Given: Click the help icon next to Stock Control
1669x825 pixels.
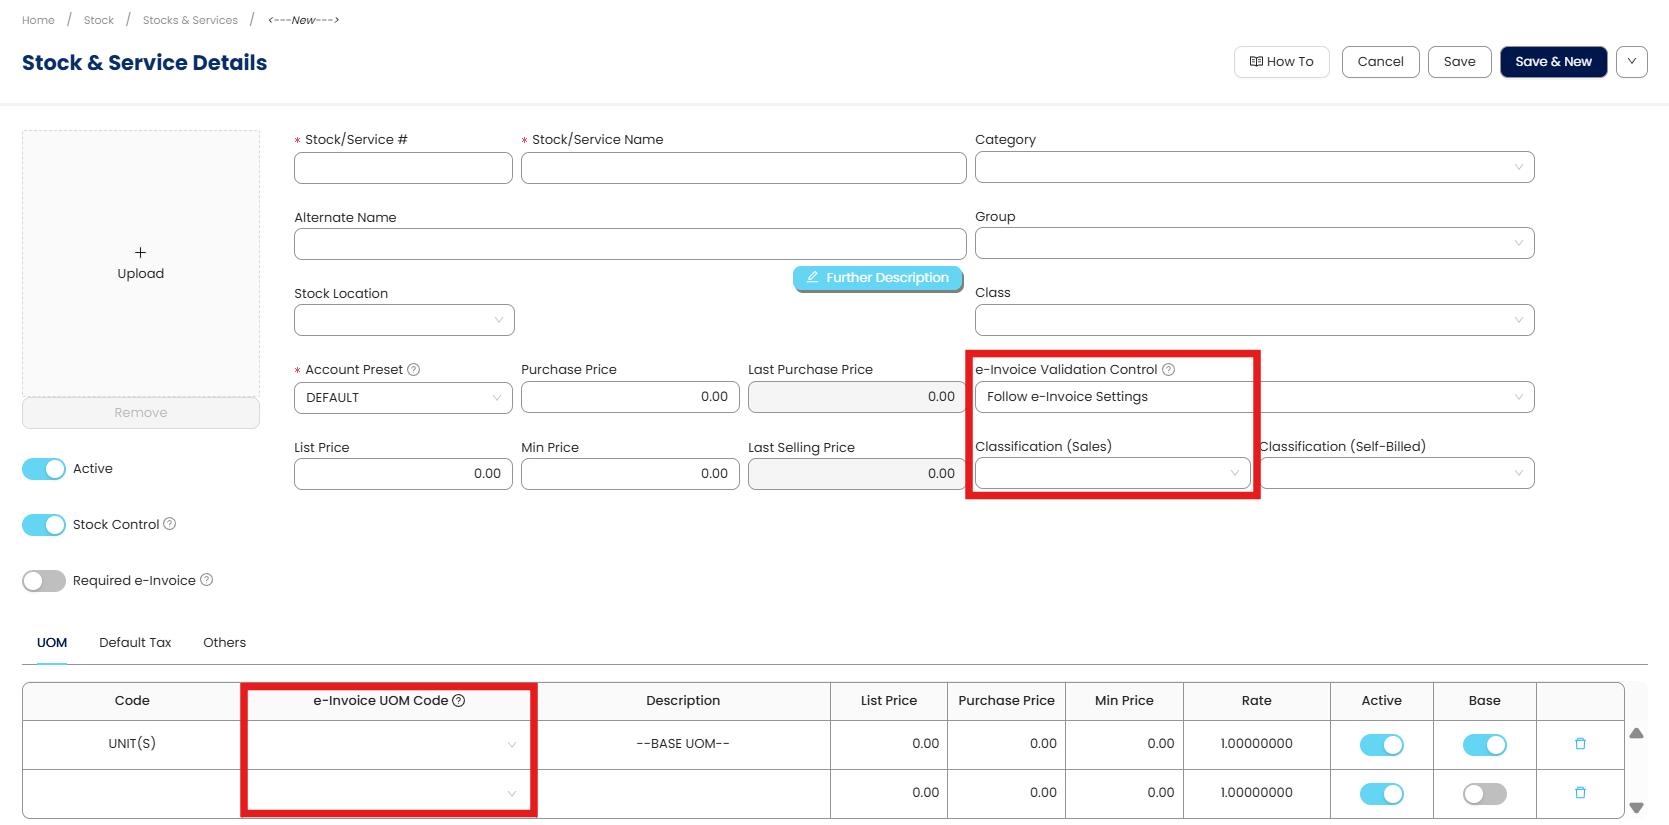Looking at the screenshot, I should click(170, 524).
